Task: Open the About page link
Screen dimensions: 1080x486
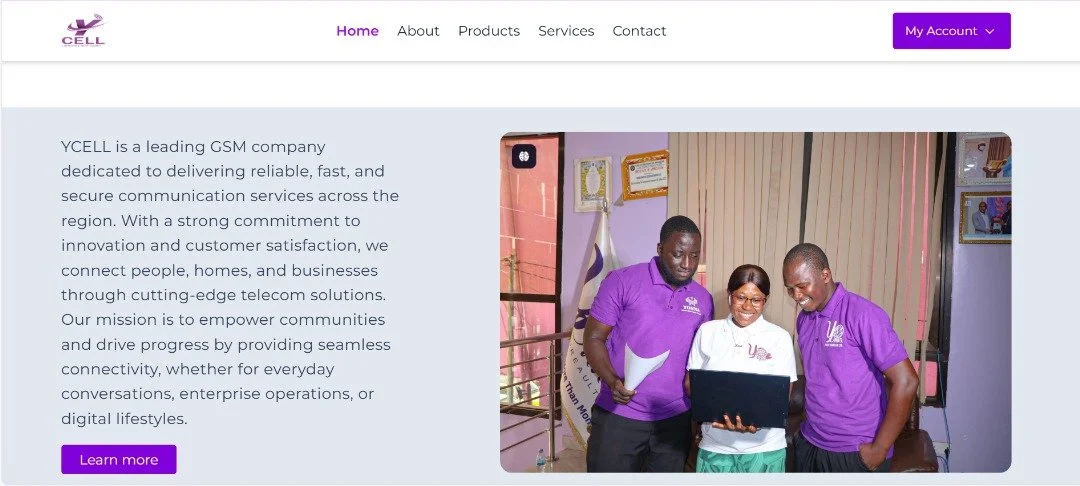Action: tap(418, 31)
